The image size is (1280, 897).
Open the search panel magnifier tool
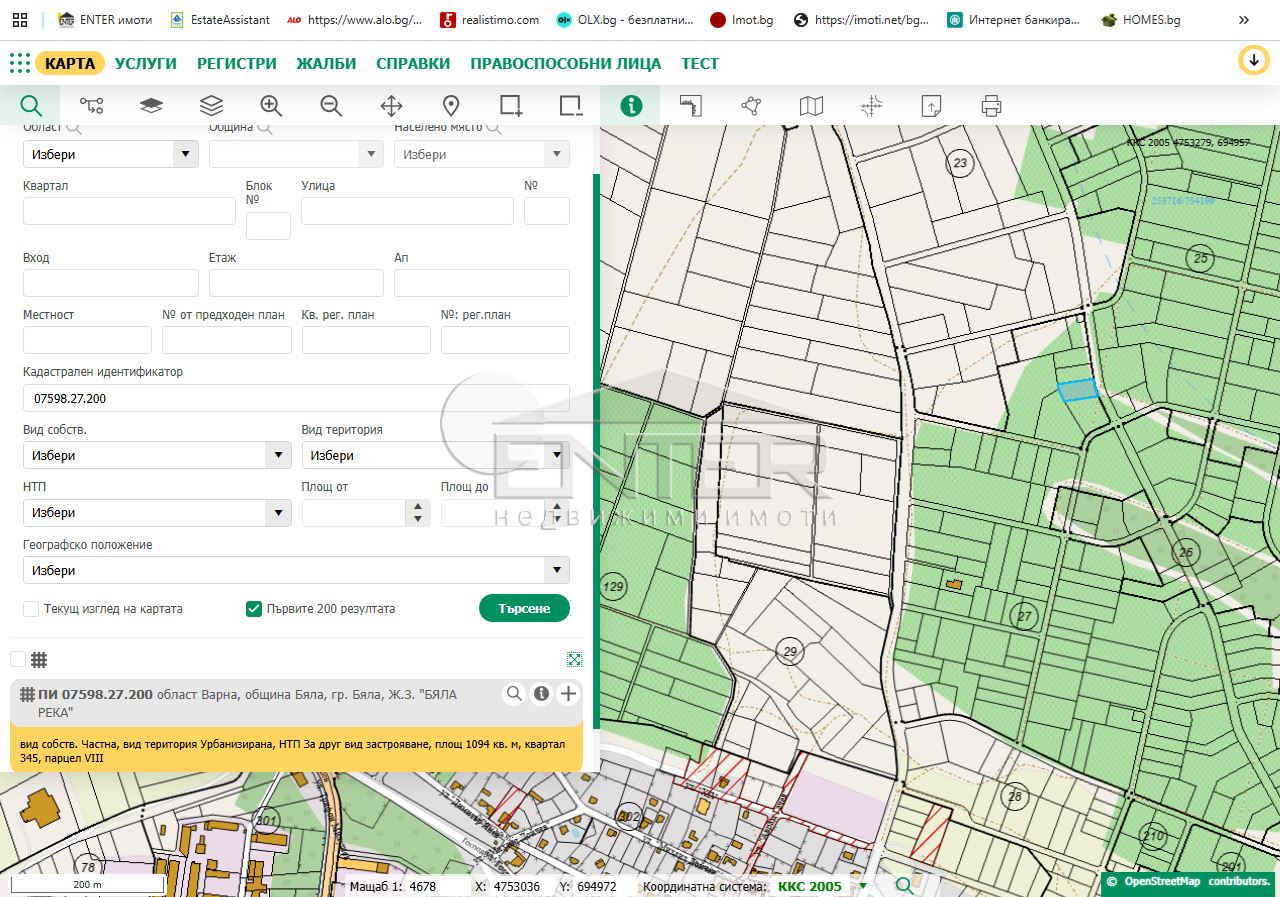pos(30,105)
